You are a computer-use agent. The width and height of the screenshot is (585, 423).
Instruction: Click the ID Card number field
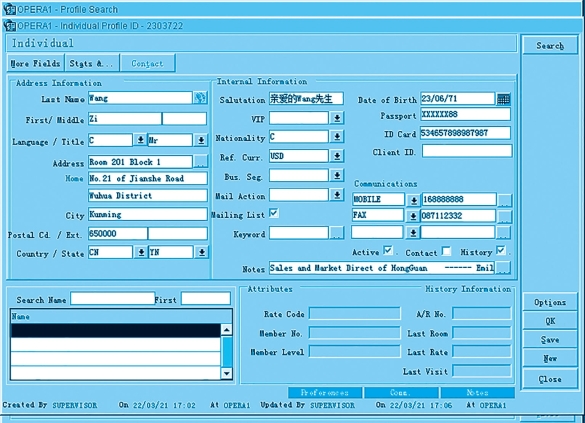465,133
